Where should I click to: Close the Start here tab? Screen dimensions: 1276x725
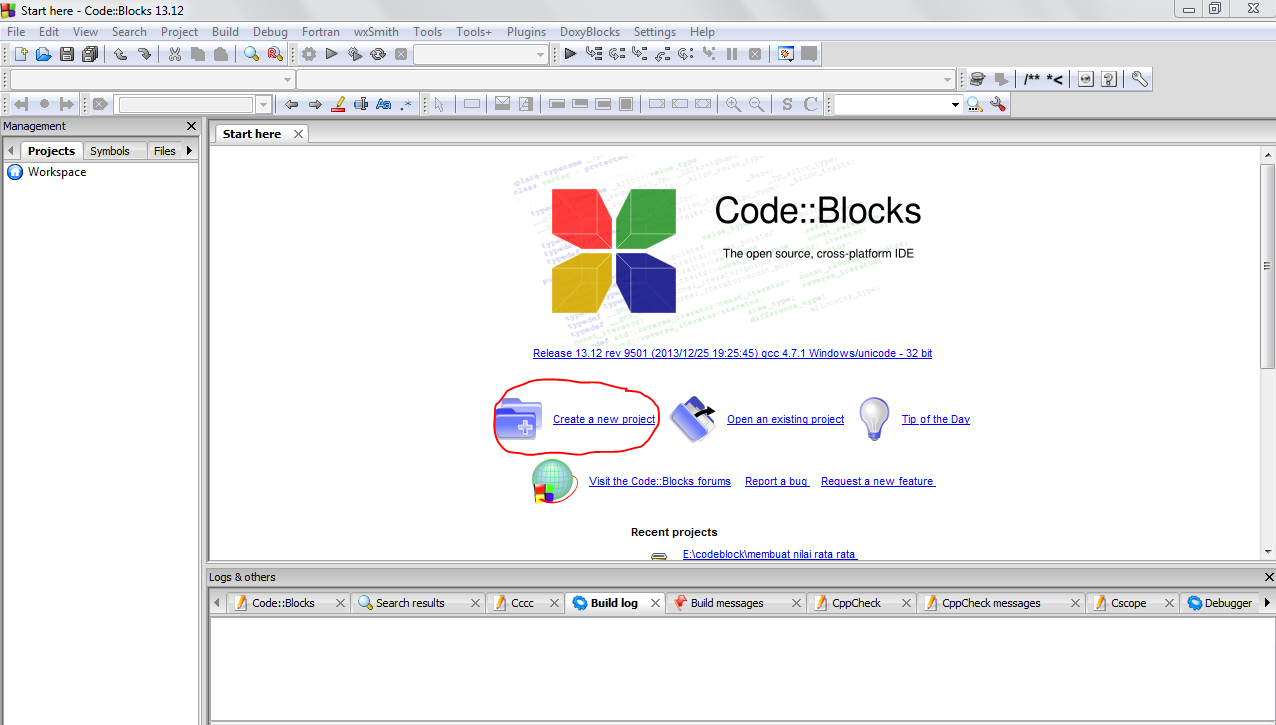click(x=298, y=134)
